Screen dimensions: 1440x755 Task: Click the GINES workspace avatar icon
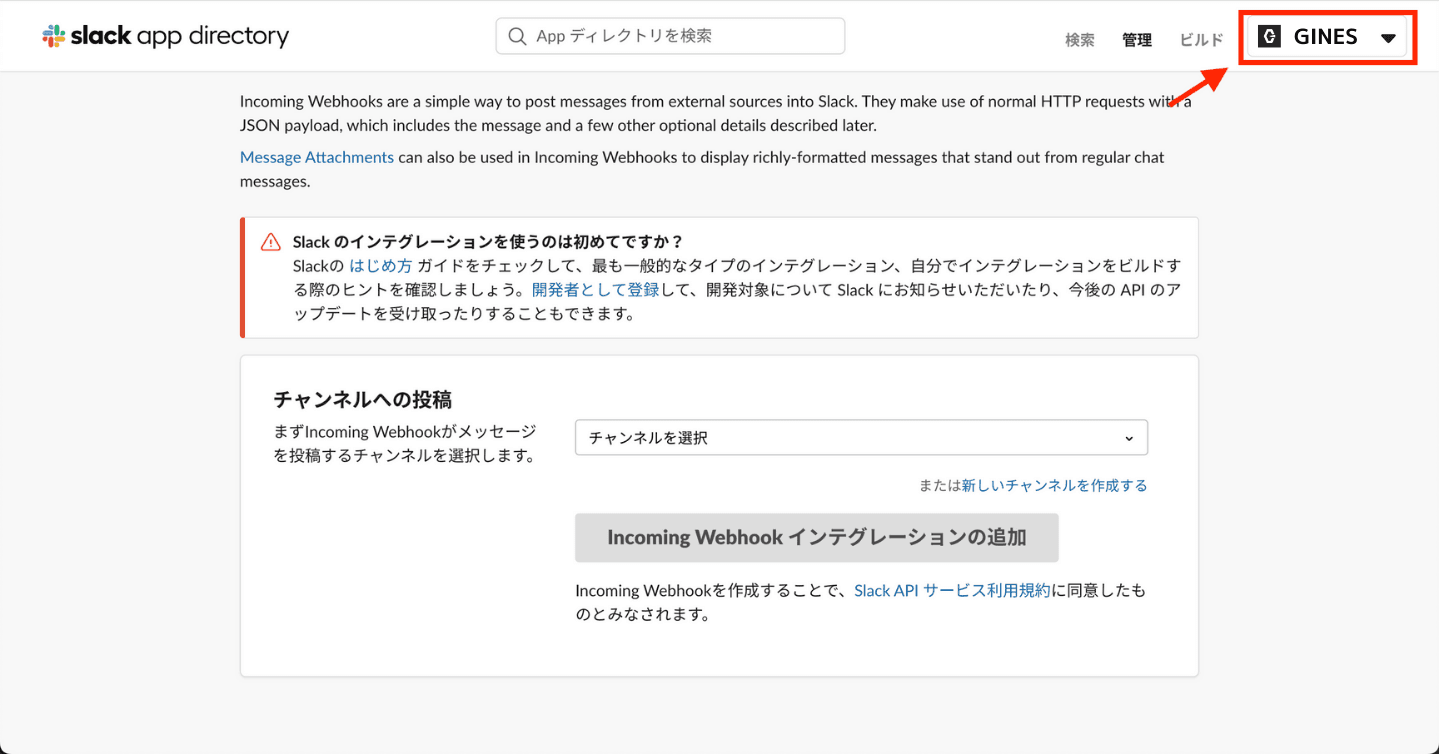click(x=1269, y=37)
